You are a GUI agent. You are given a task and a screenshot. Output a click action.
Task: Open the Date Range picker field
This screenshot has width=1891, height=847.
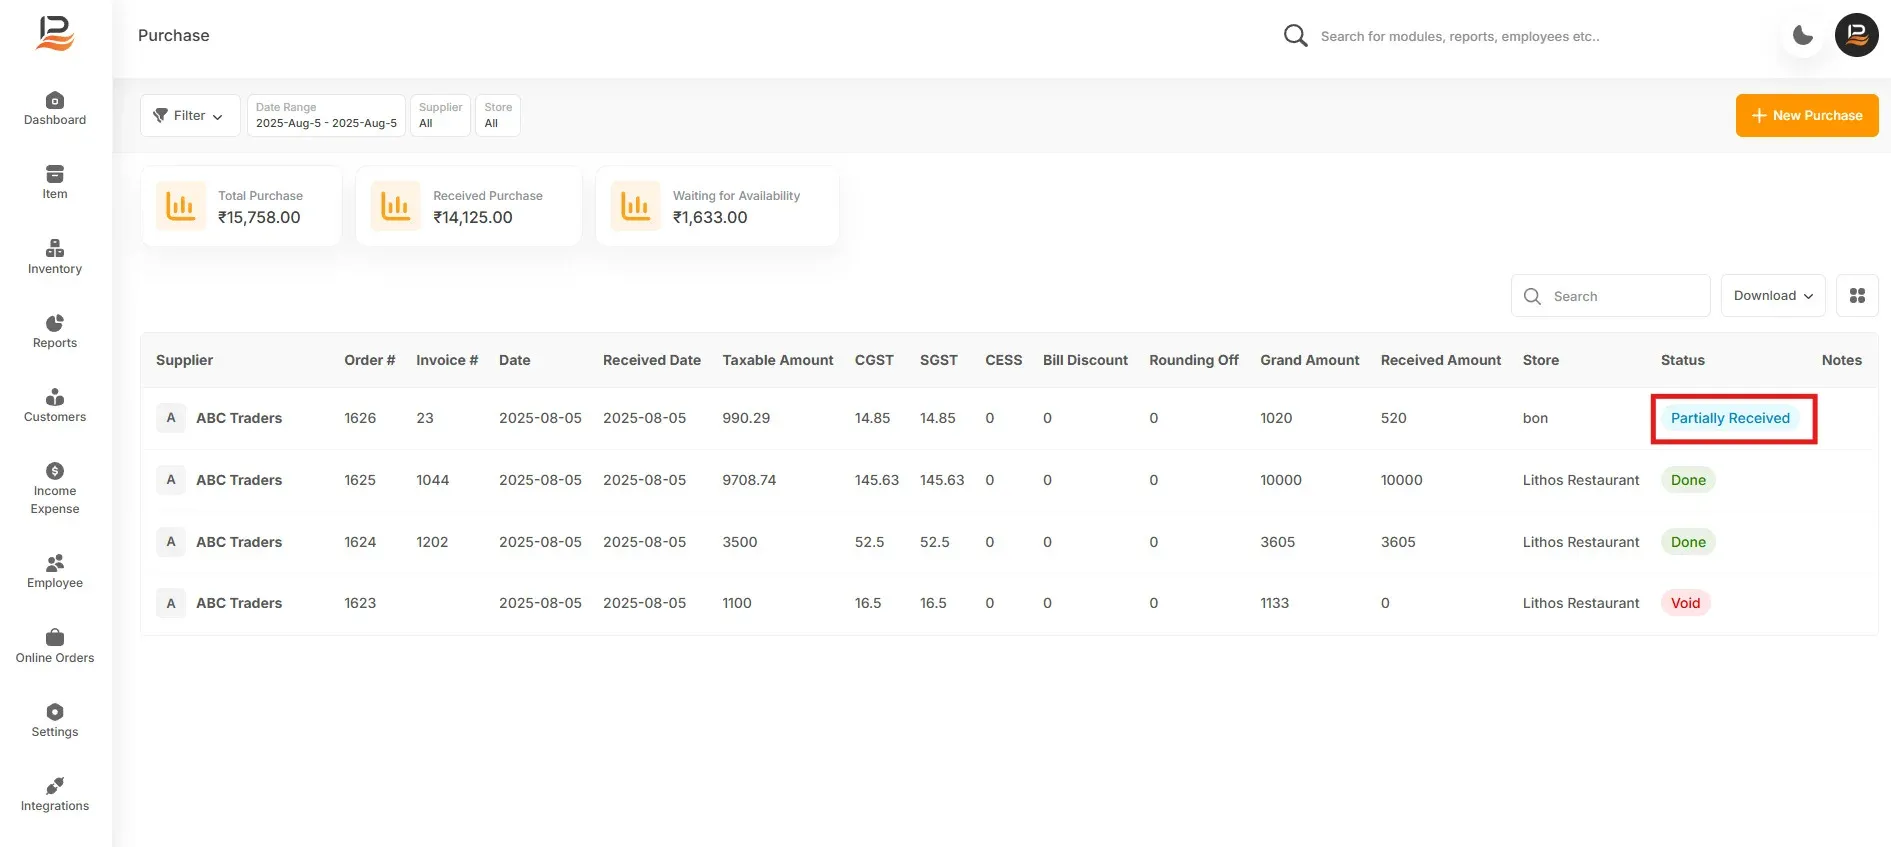(x=326, y=116)
